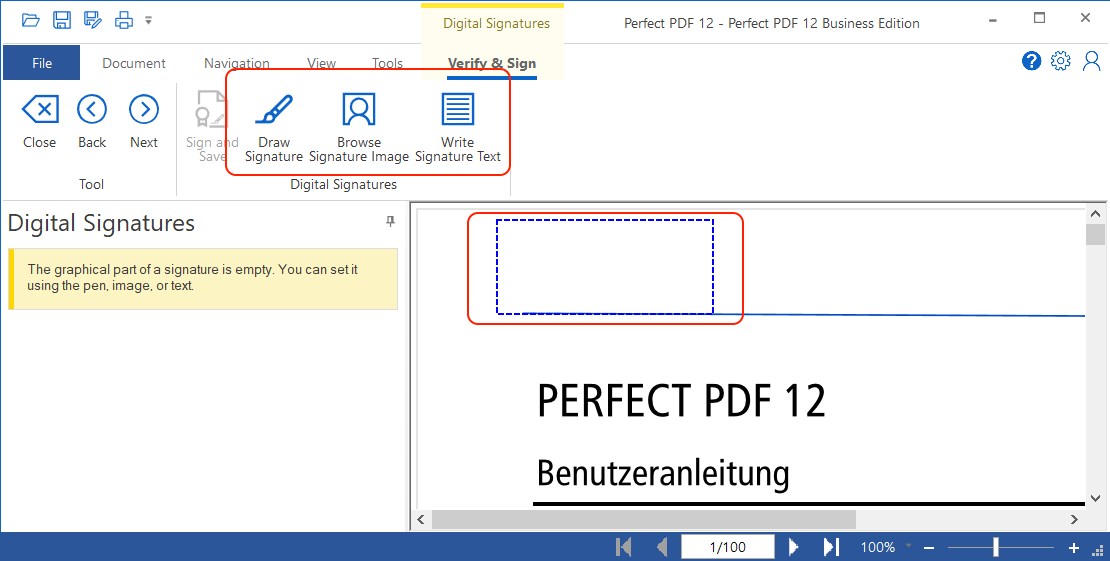
Task: Switch to the Document tab
Action: pyautogui.click(x=134, y=63)
